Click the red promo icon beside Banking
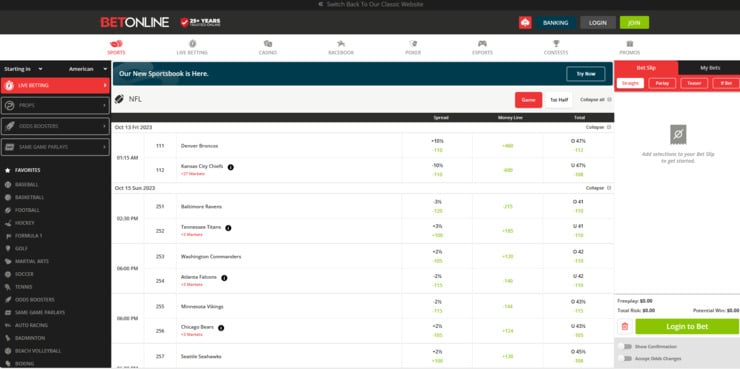The width and height of the screenshot is (740, 369). coord(525,22)
